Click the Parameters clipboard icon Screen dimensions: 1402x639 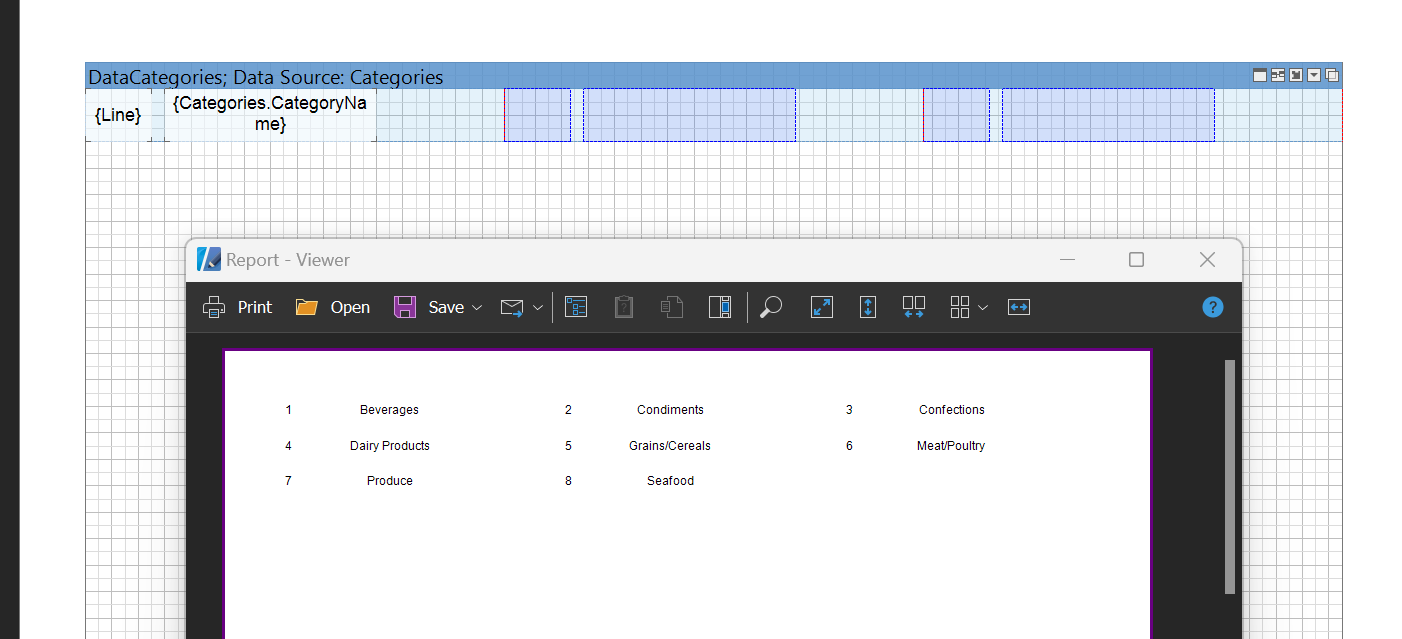[x=624, y=307]
